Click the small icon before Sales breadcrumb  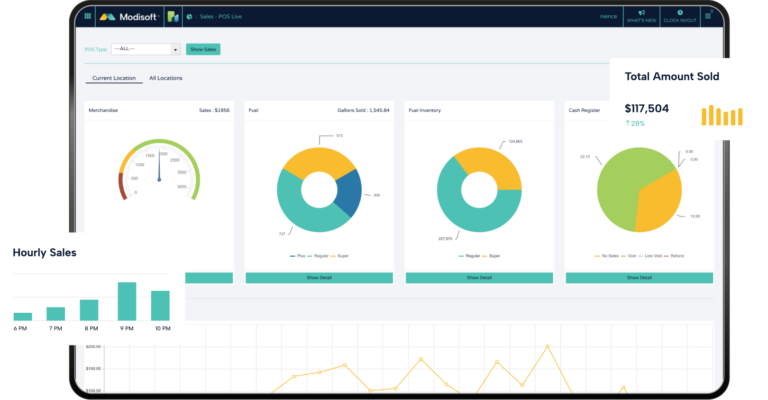(189, 16)
